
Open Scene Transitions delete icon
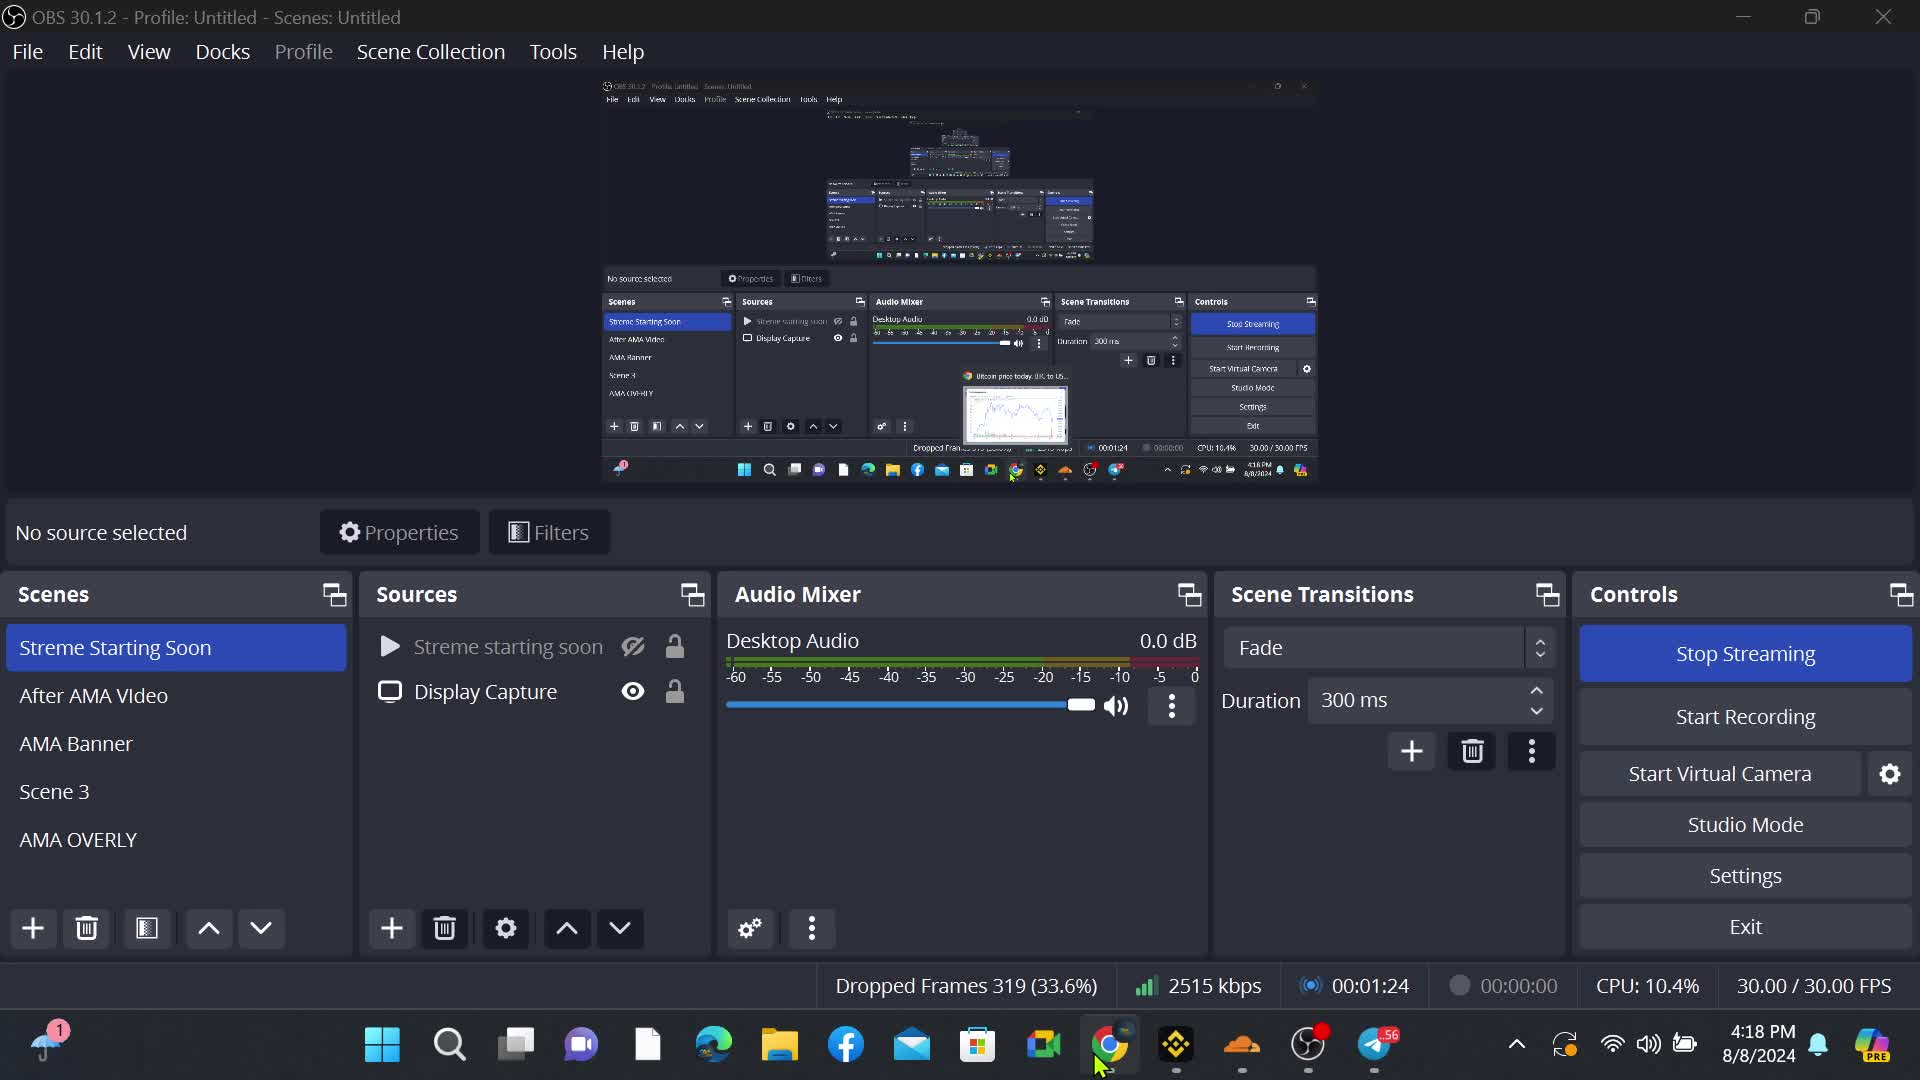tap(1473, 752)
